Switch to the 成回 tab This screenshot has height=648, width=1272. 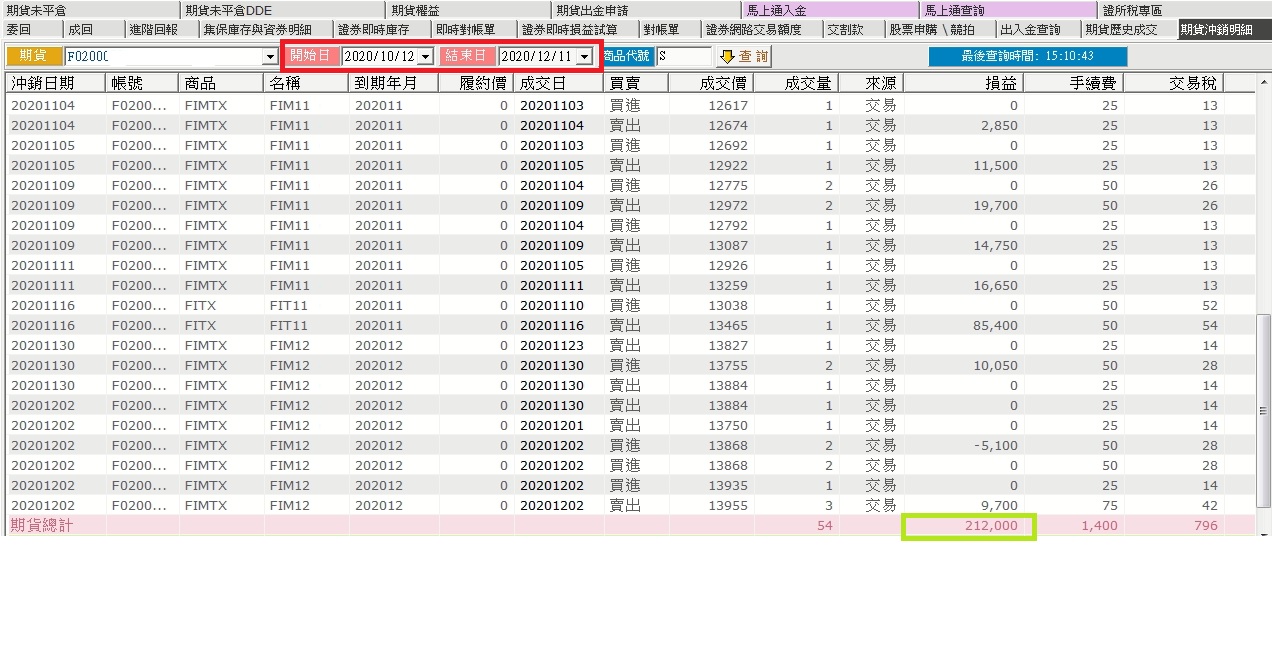[92, 29]
